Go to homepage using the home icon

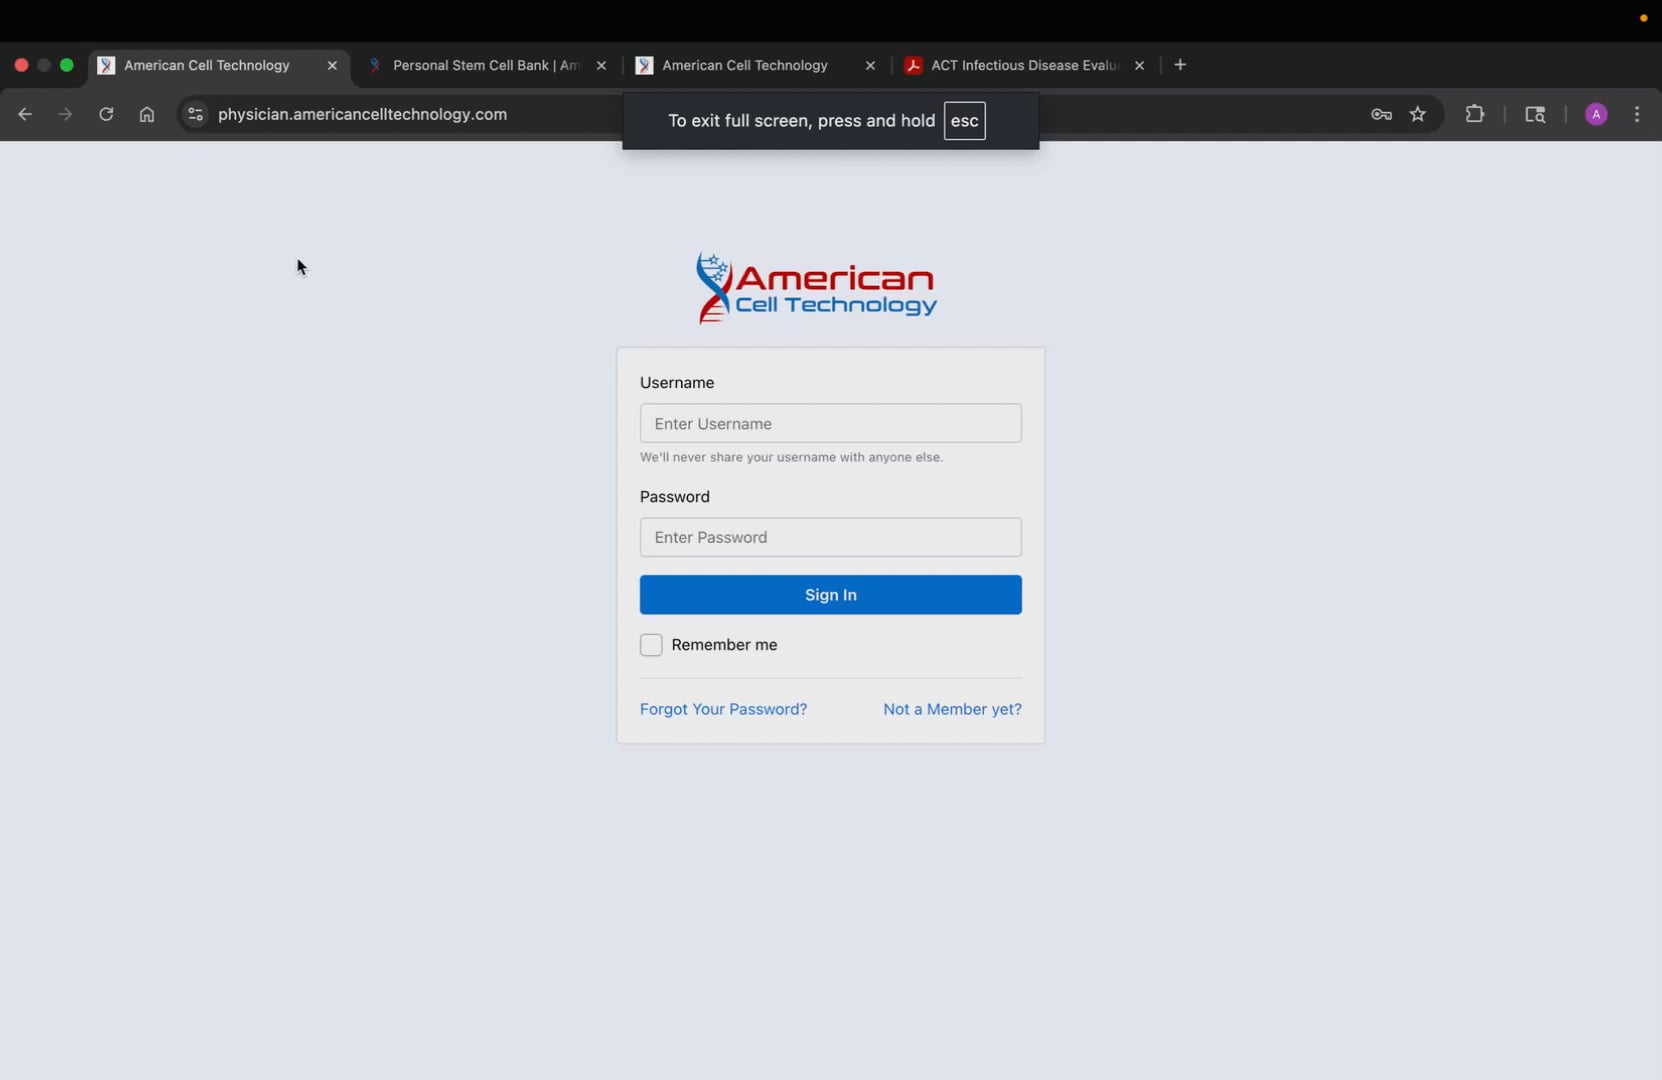[147, 114]
